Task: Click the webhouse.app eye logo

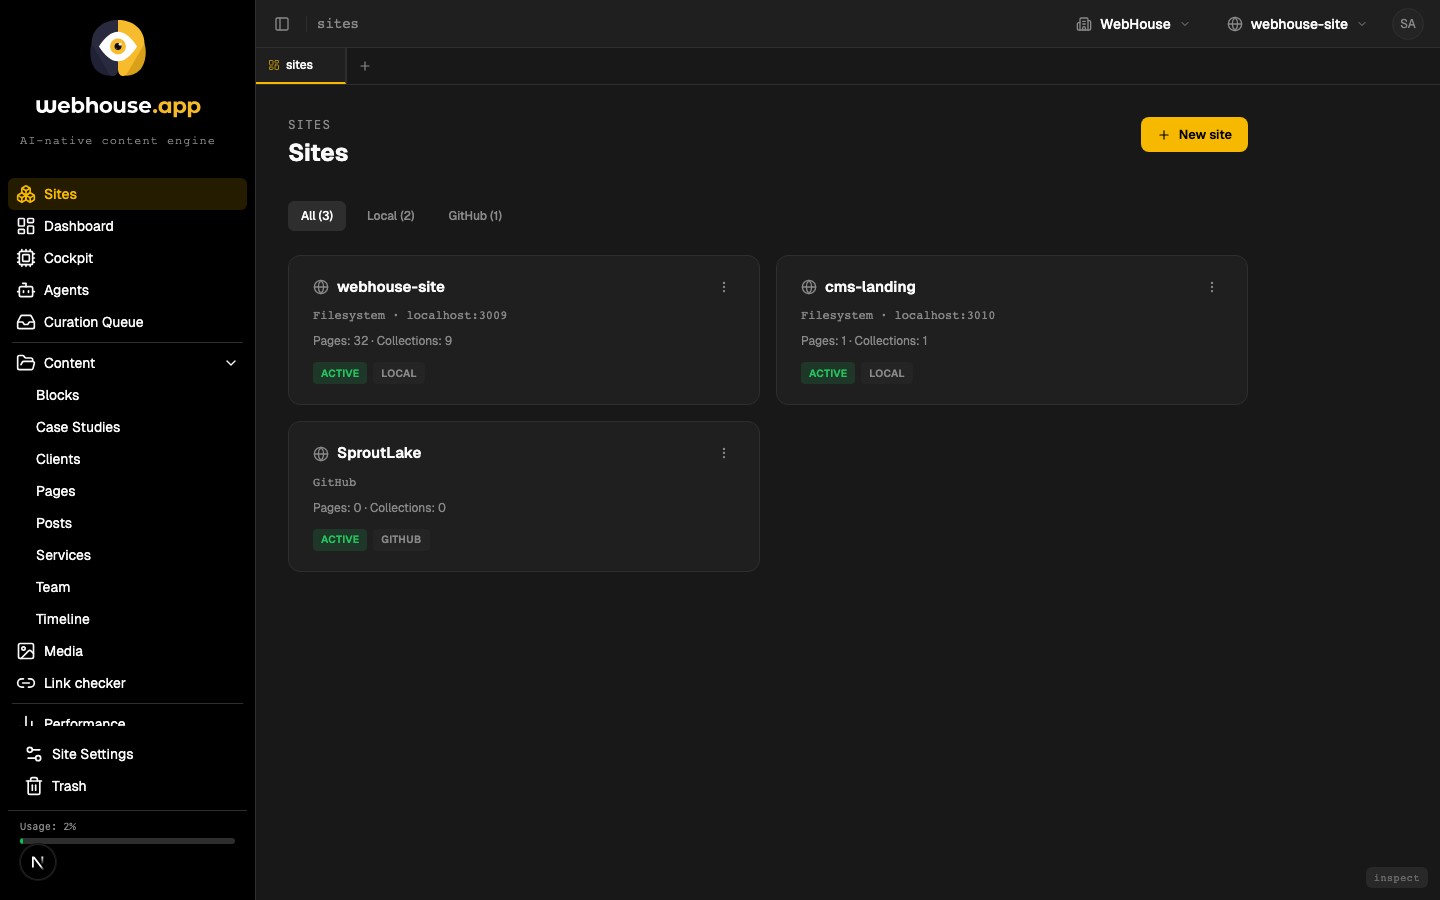Action: click(x=118, y=48)
